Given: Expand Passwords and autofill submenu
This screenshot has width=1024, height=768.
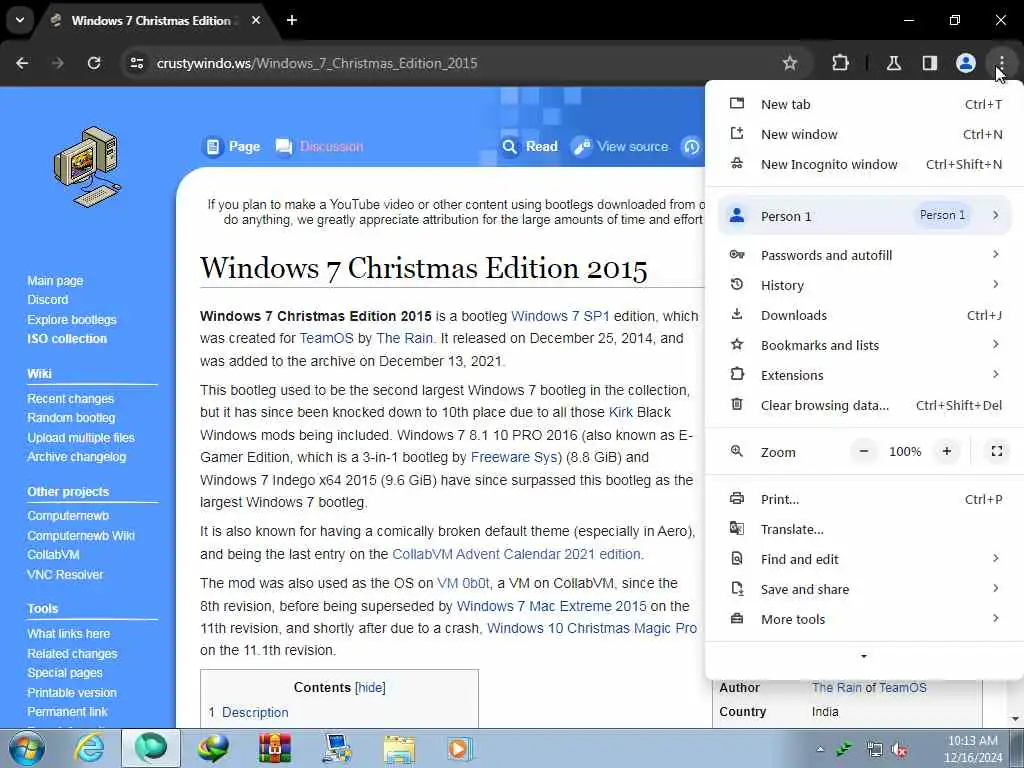Looking at the screenshot, I should pyautogui.click(x=865, y=255).
